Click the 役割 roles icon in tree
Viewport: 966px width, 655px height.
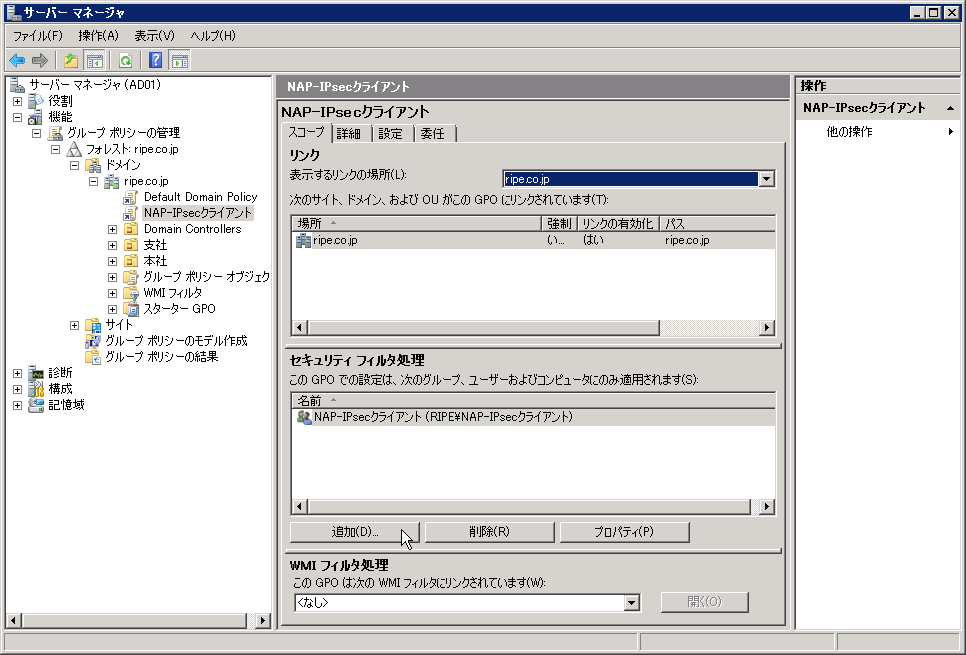pos(37,101)
